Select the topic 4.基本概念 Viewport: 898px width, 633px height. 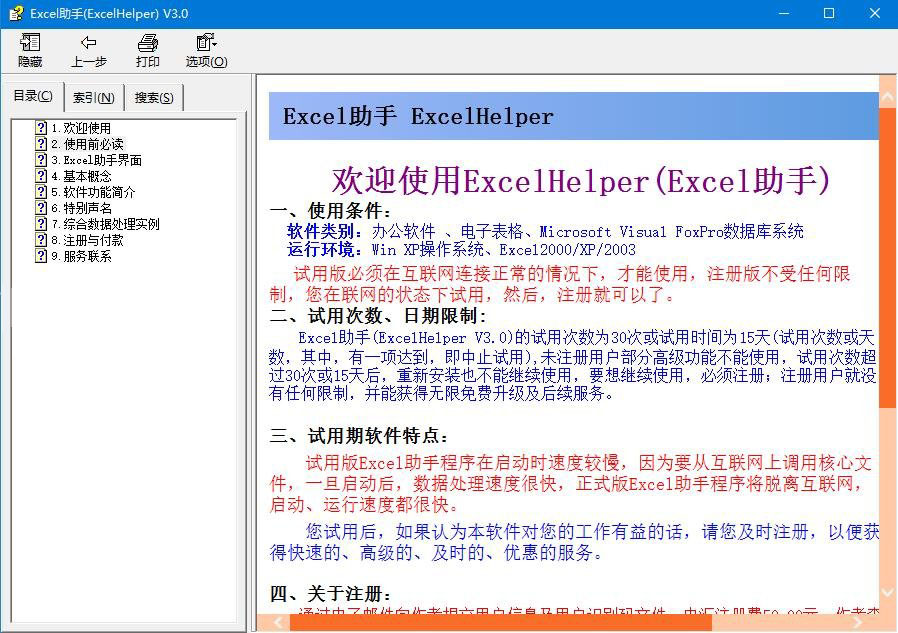pos(81,176)
